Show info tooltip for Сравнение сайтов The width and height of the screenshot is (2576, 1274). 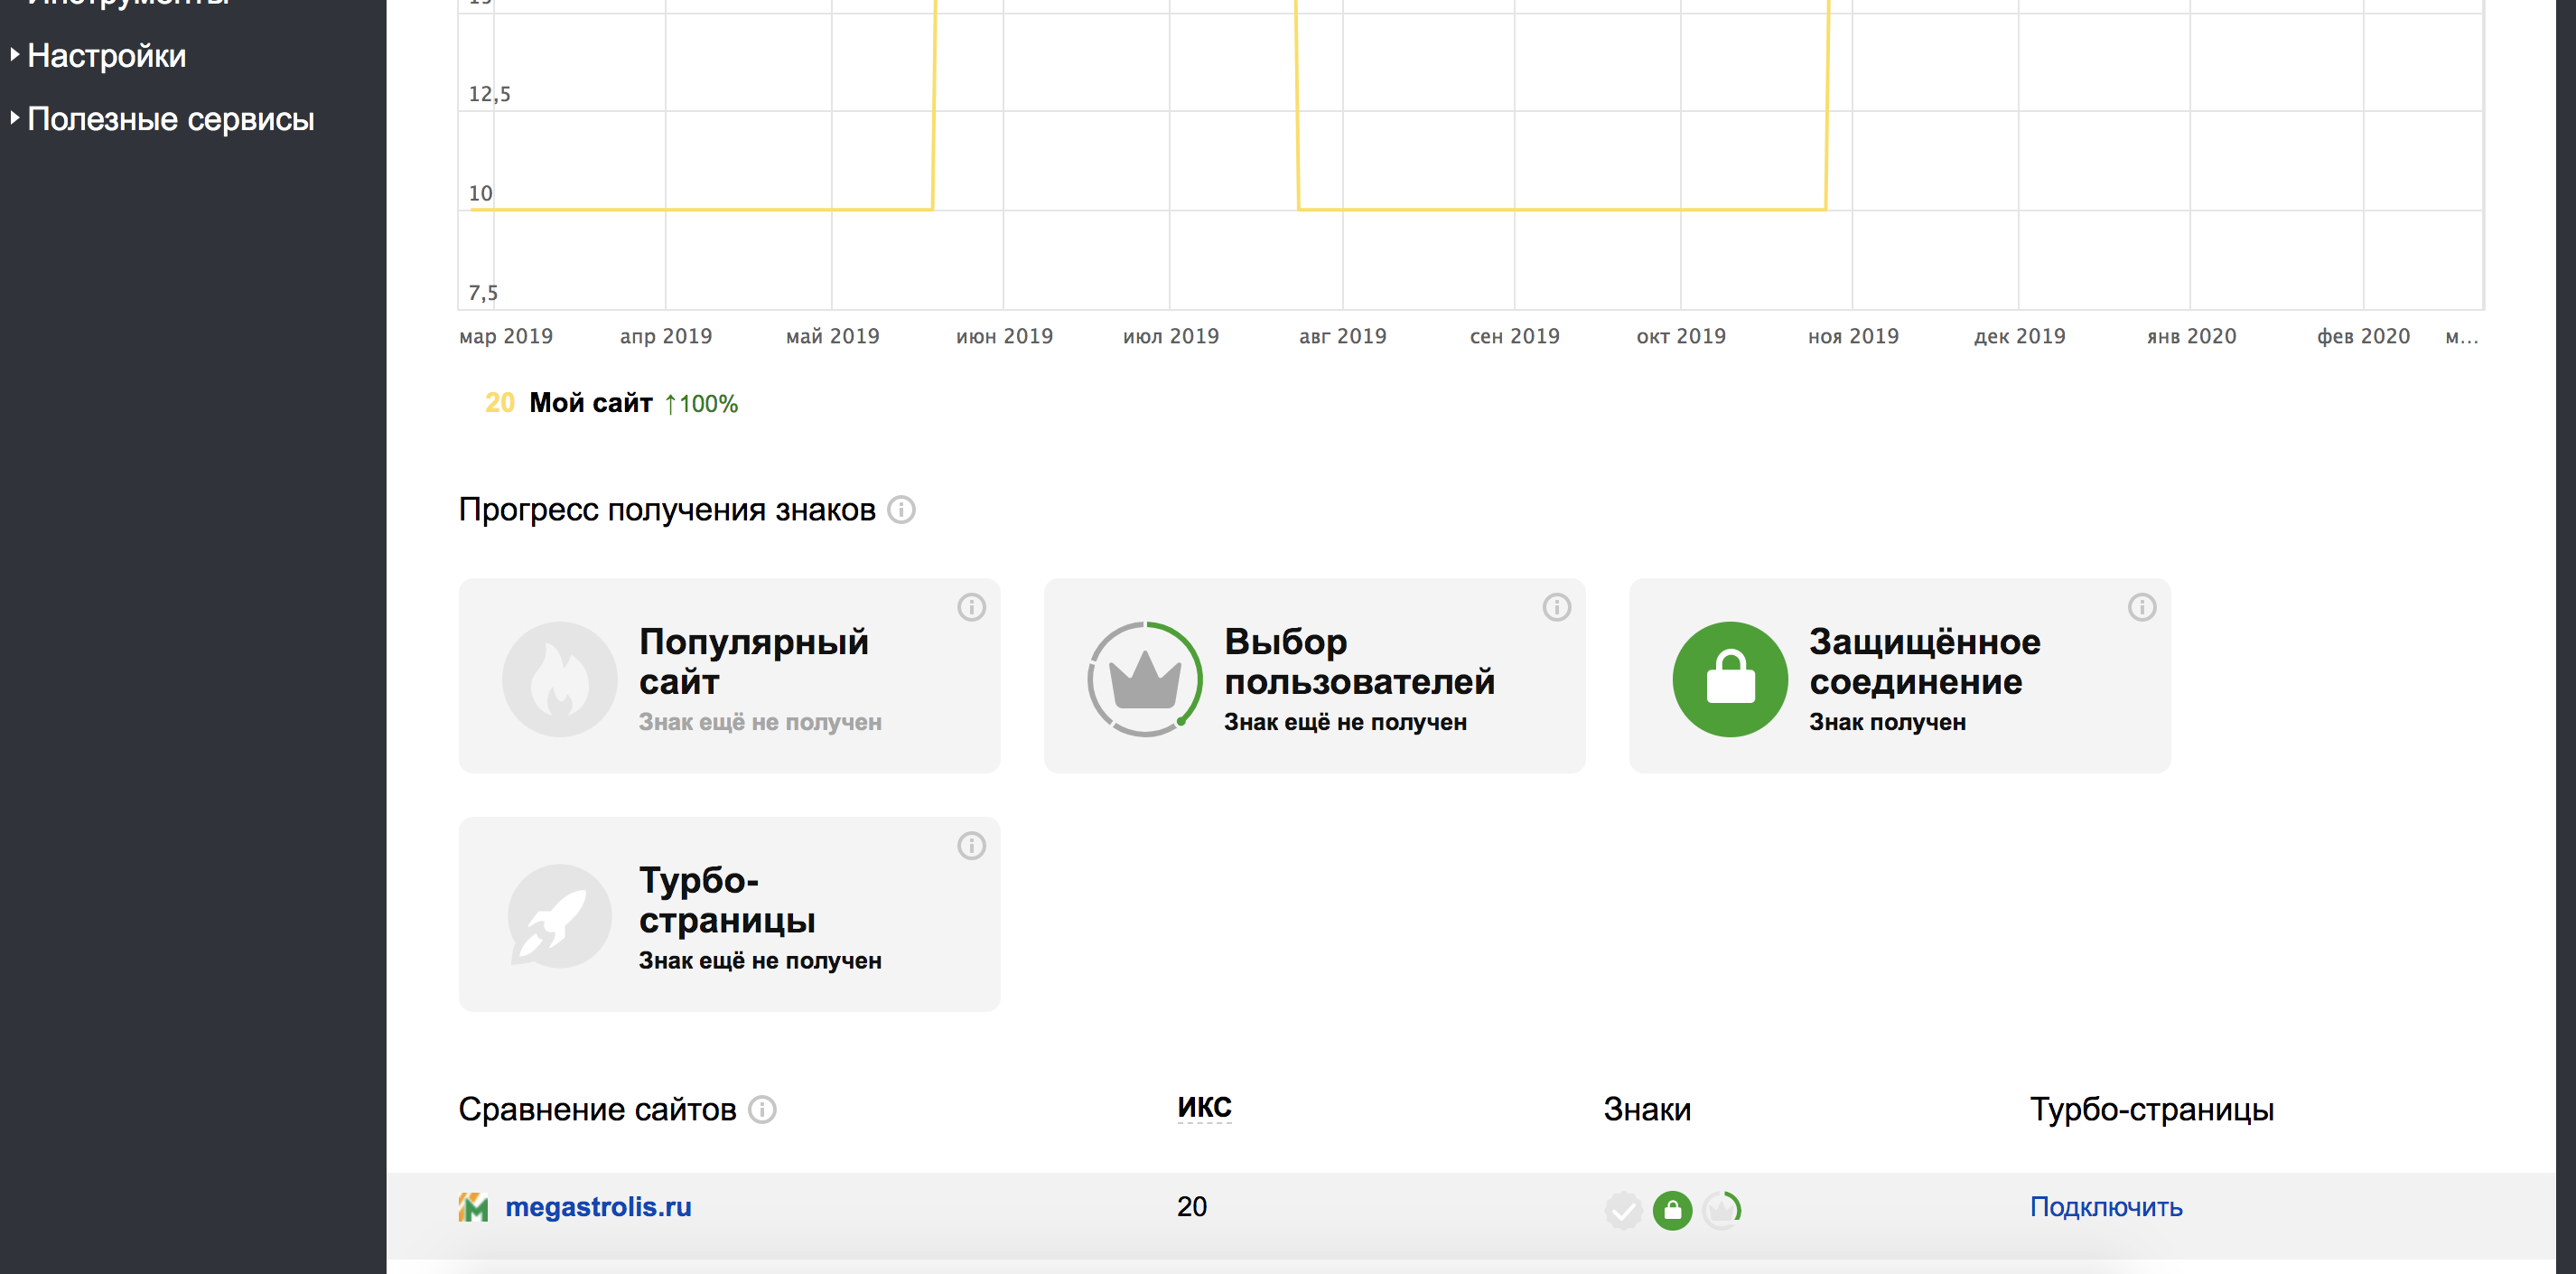[x=762, y=1110]
